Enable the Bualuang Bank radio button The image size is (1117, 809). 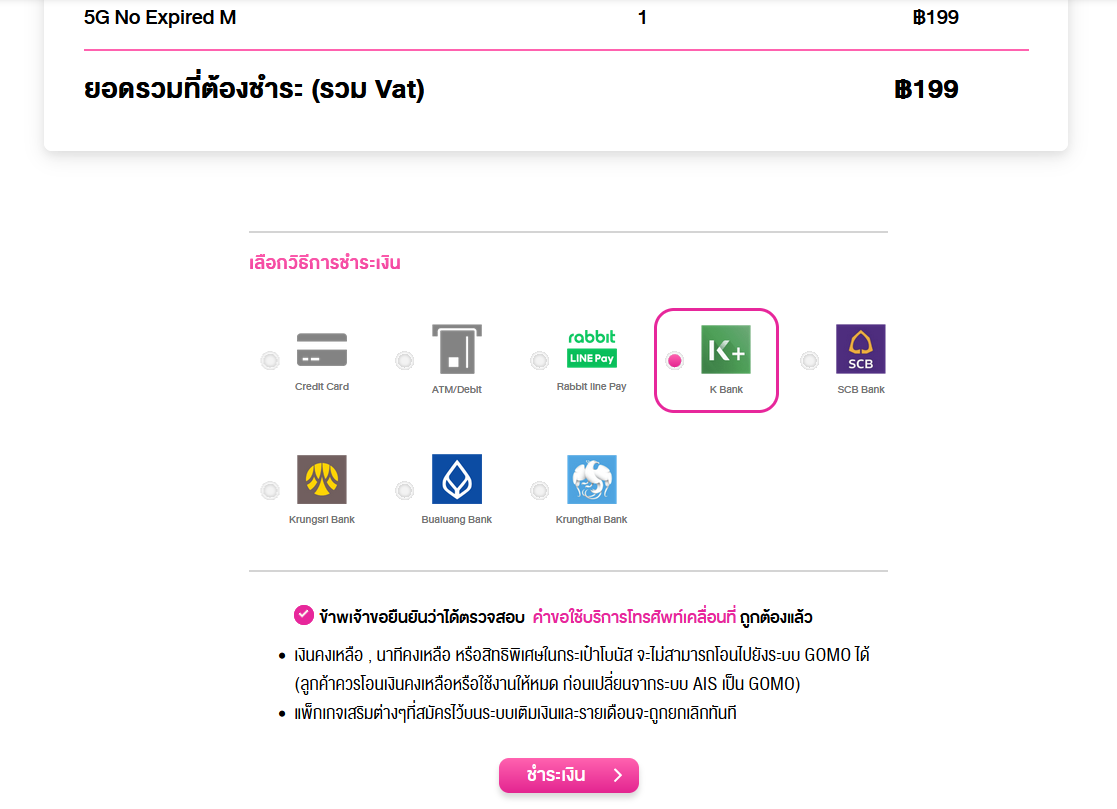click(405, 490)
